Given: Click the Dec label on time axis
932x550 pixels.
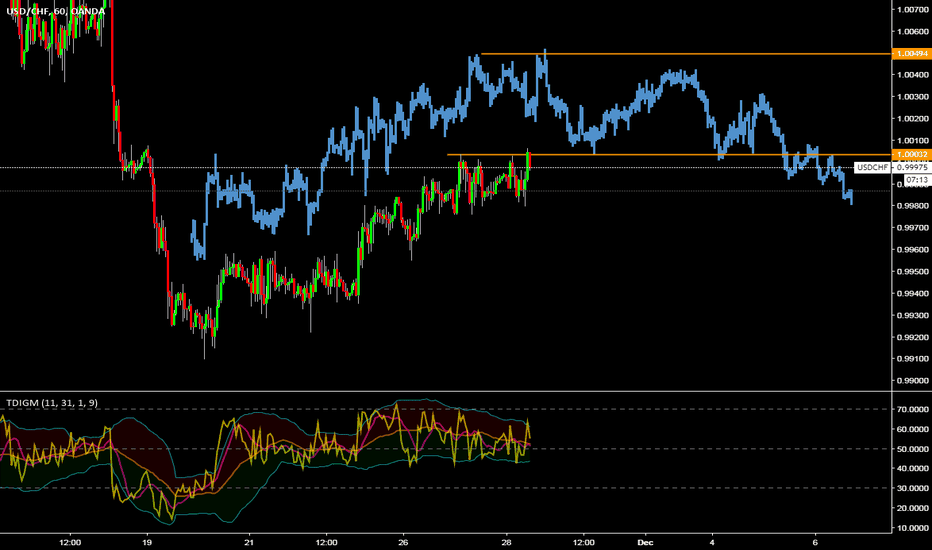Looking at the screenshot, I should (x=645, y=542).
